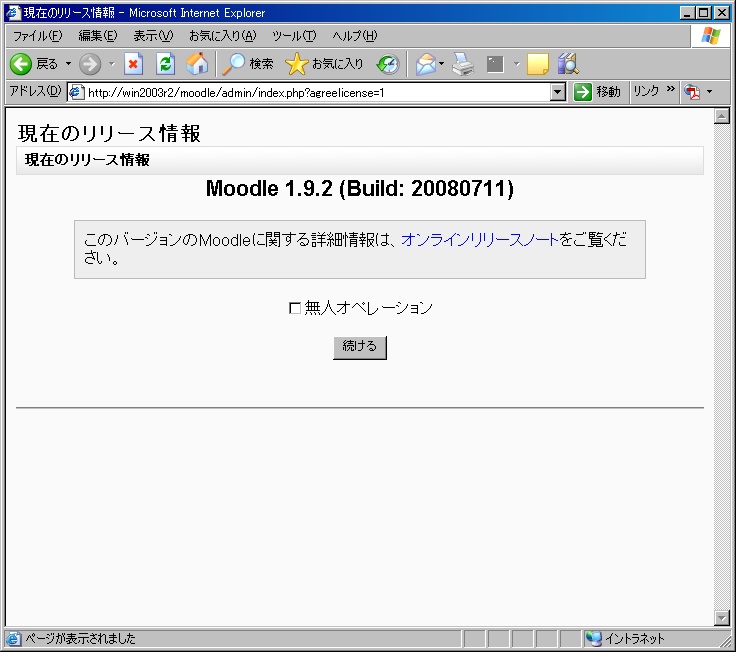Click the scrollbar down arrow
The image size is (736, 652).
pos(721,618)
